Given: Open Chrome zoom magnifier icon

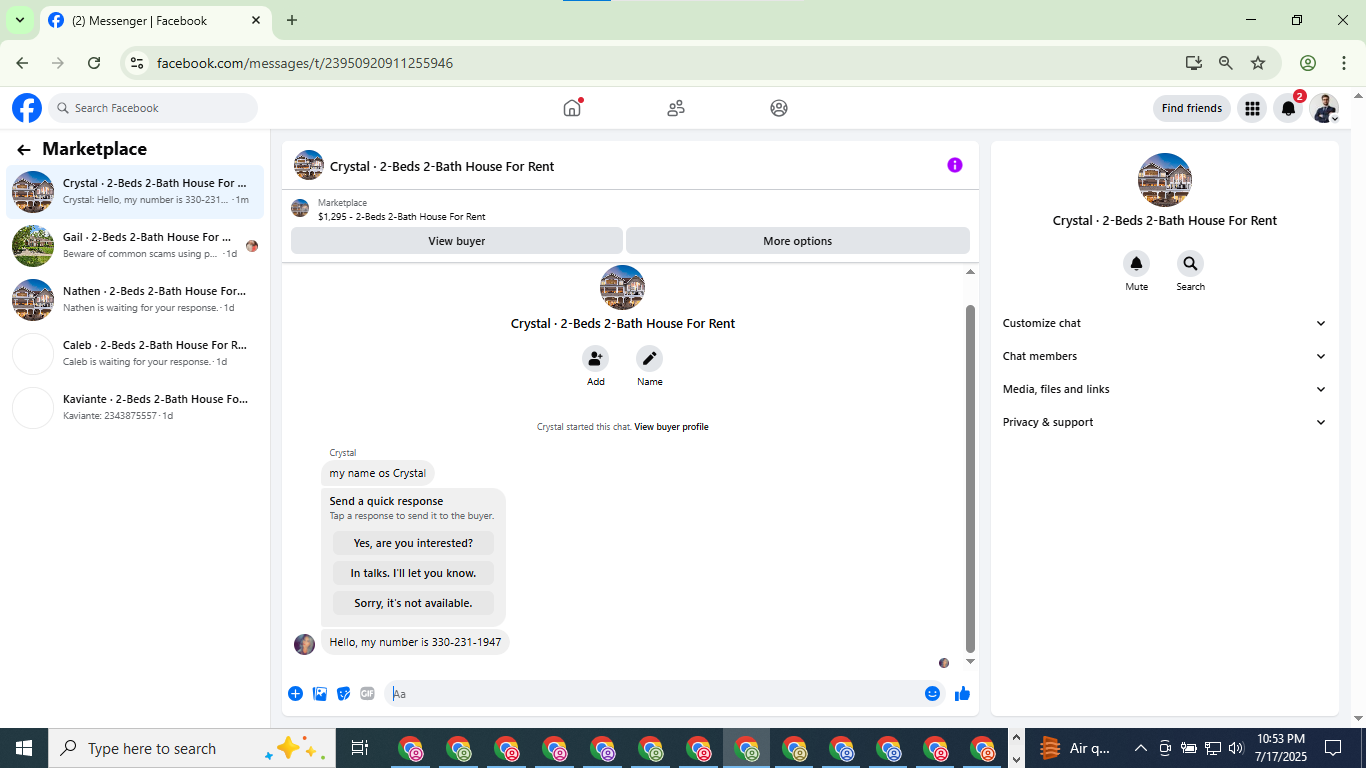Looking at the screenshot, I should pyautogui.click(x=1226, y=63).
